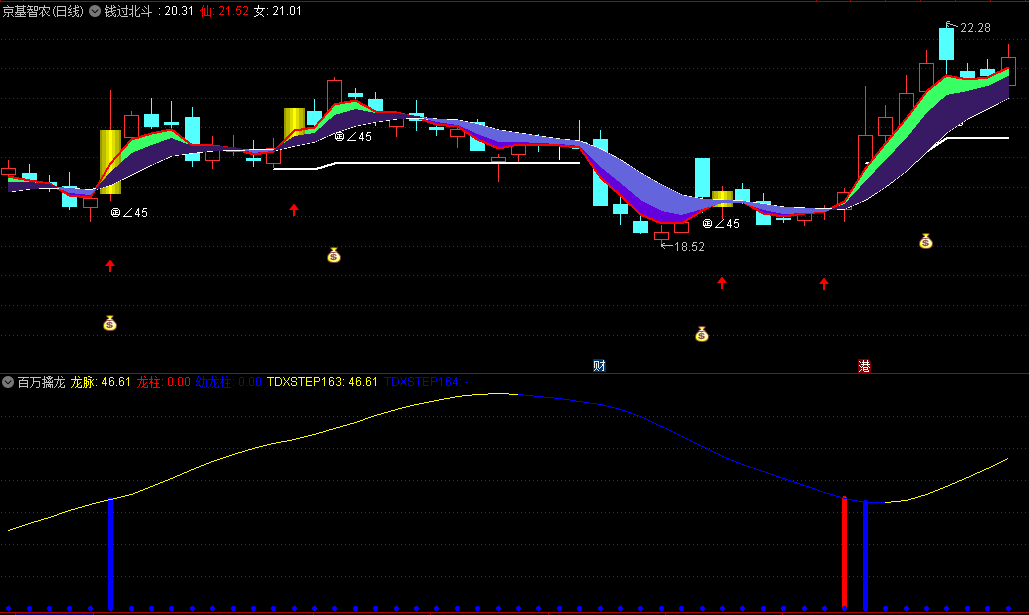Click the 钱过北斗 indicator name
Image resolution: width=1029 pixels, height=615 pixels.
129,11
